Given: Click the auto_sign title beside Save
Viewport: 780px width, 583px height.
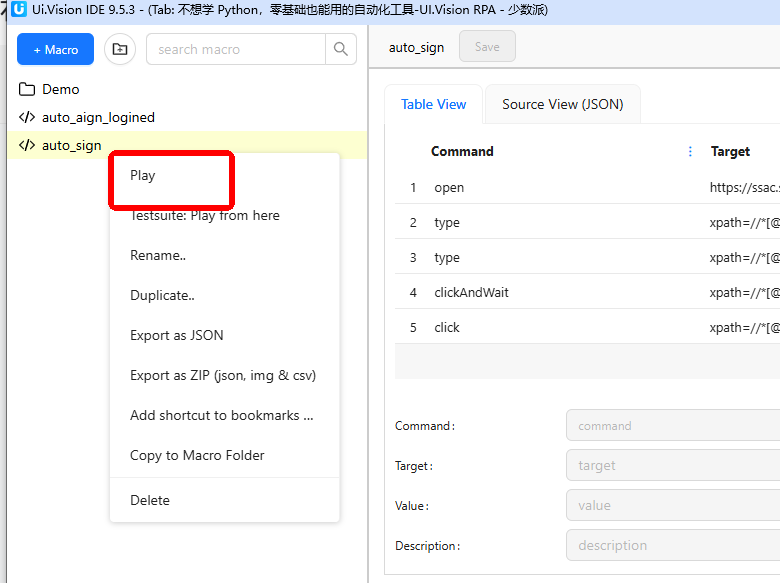Looking at the screenshot, I should click(416, 48).
